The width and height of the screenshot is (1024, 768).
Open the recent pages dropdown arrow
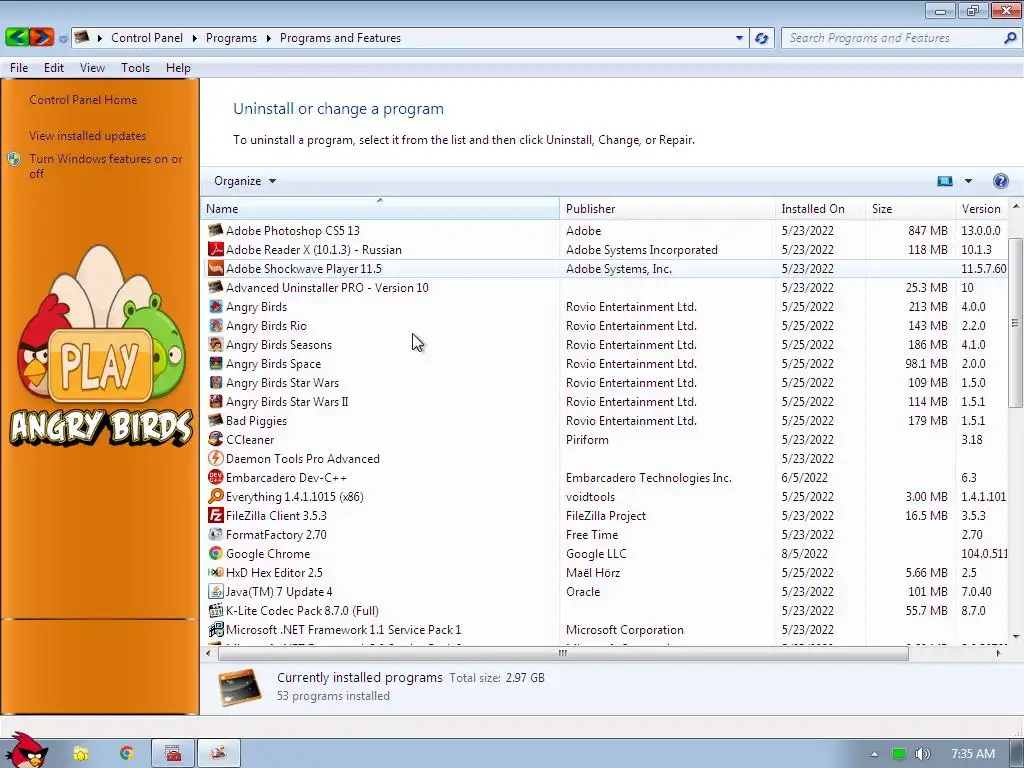[x=63, y=39]
